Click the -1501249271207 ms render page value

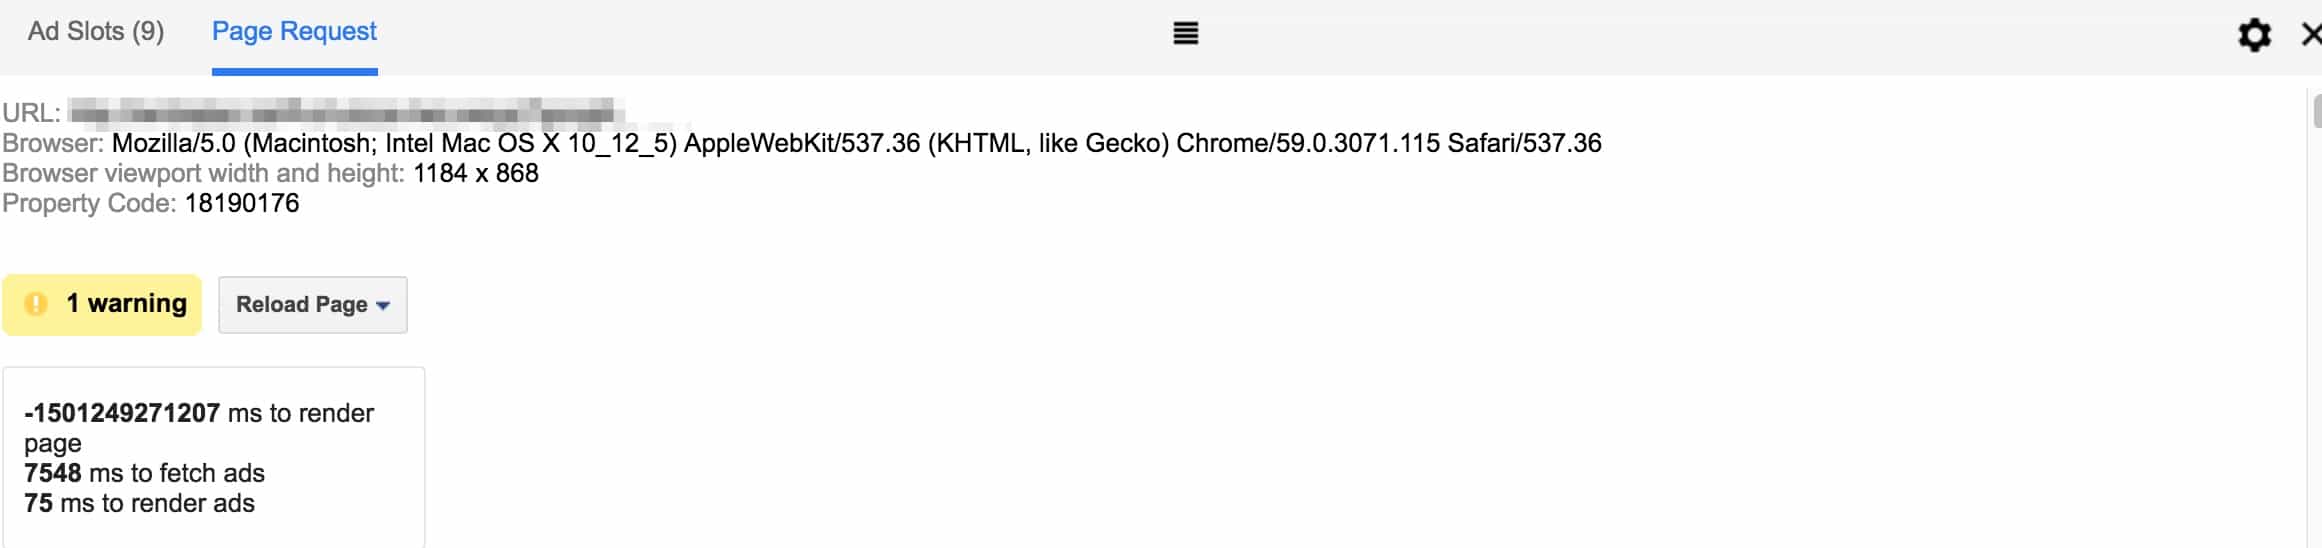point(122,414)
